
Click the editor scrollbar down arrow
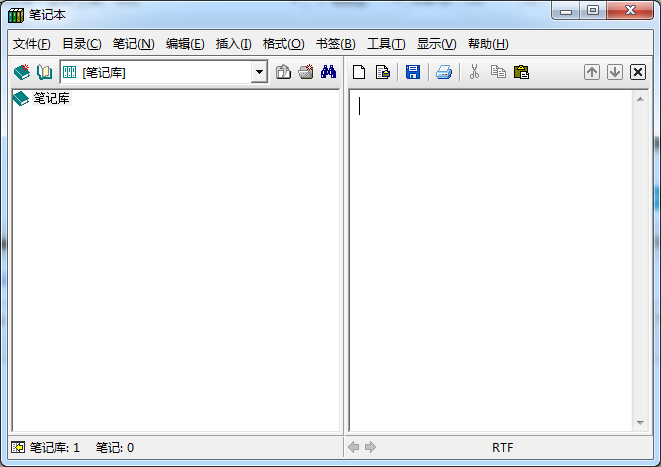pos(641,424)
